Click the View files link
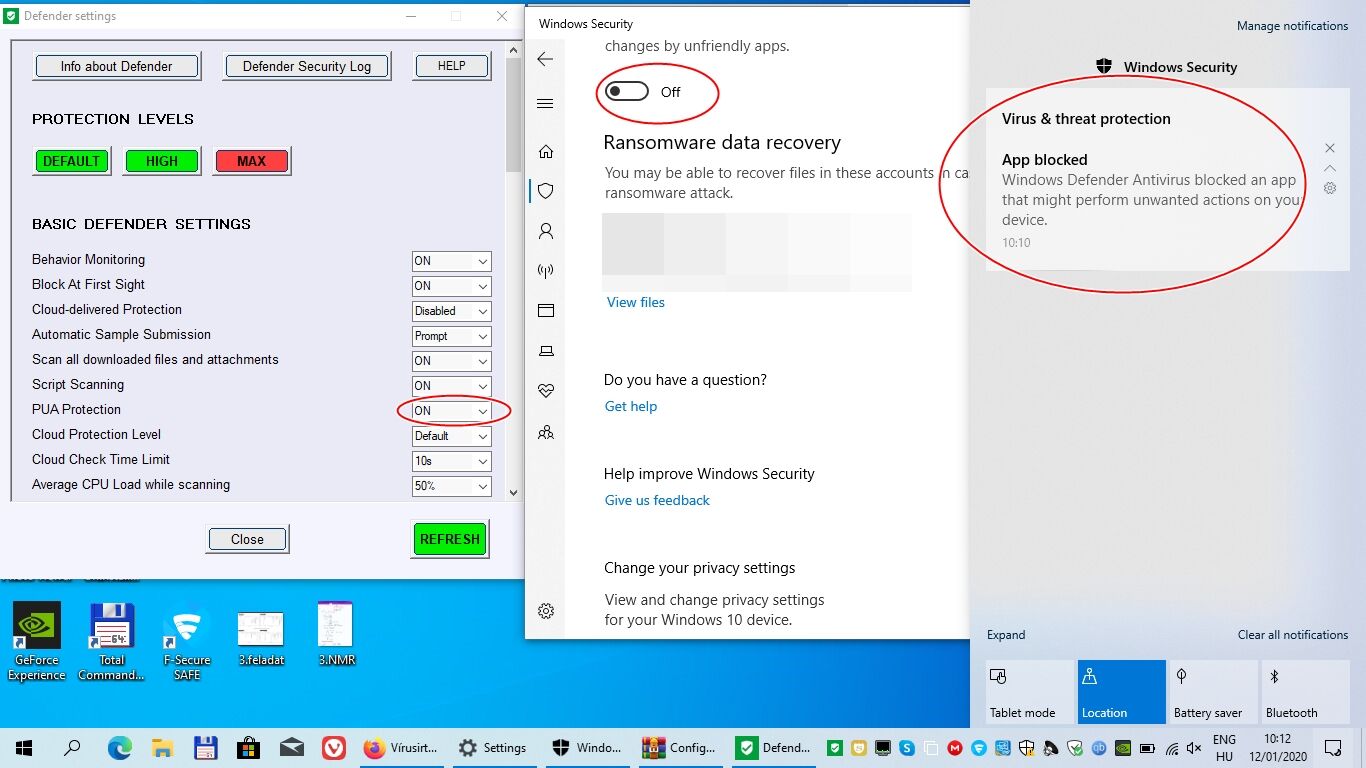This screenshot has height=768, width=1366. click(636, 302)
